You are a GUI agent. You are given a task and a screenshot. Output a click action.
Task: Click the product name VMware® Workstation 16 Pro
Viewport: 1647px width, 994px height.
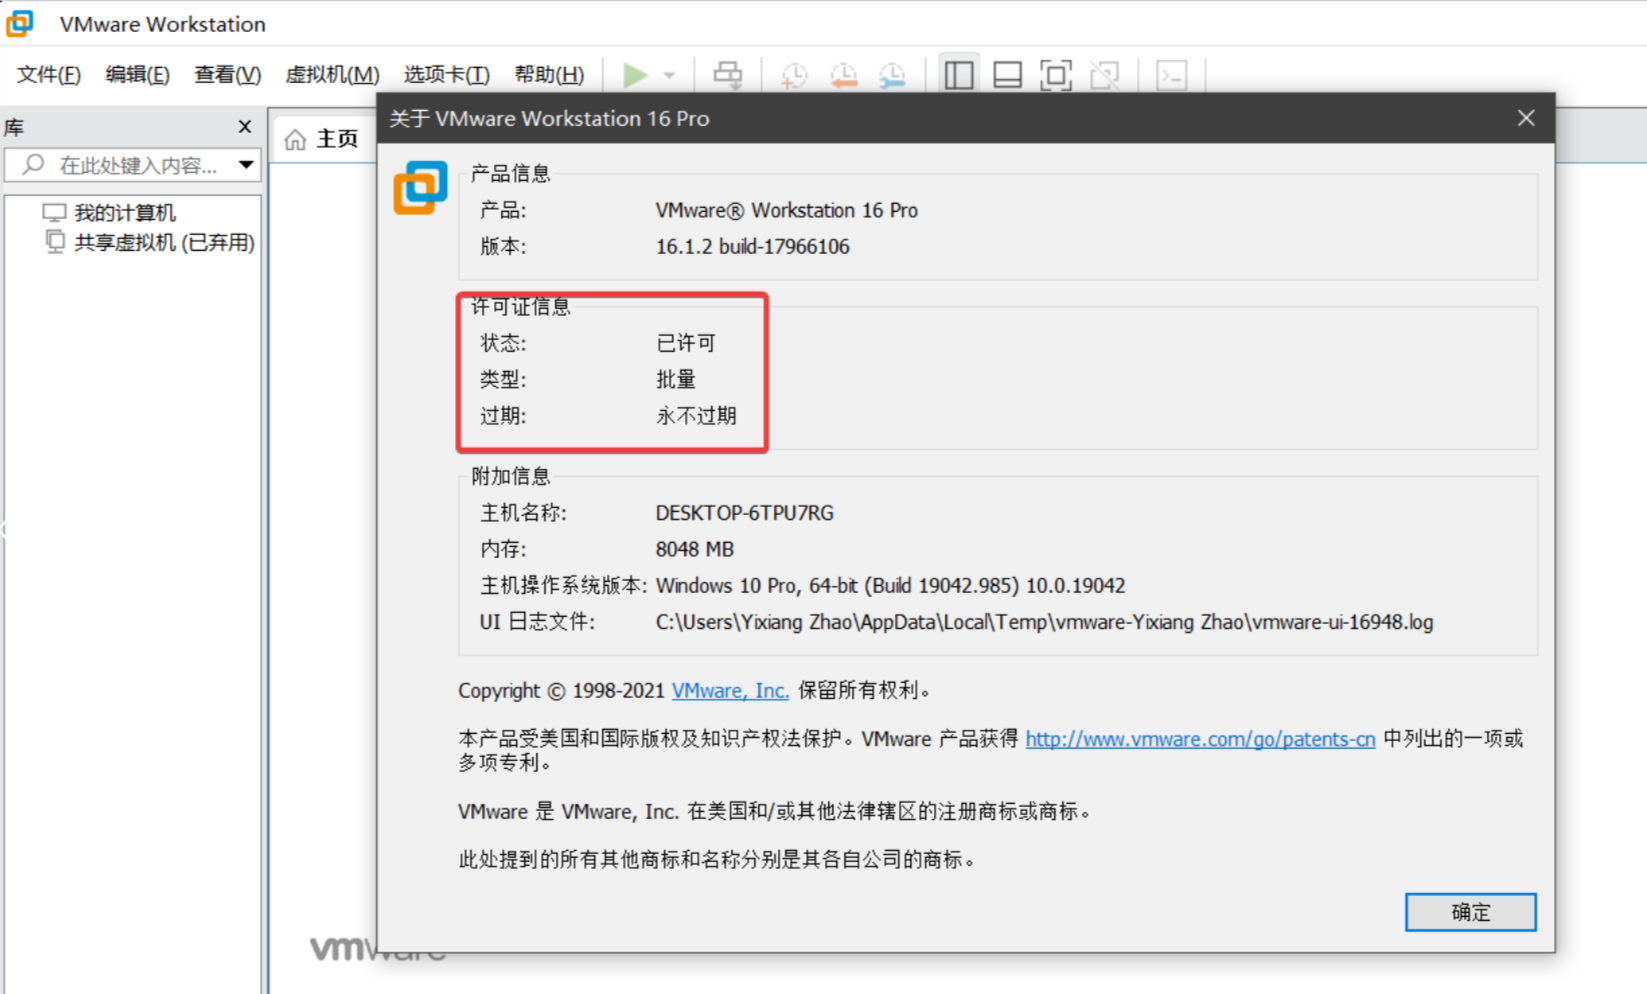(x=787, y=210)
